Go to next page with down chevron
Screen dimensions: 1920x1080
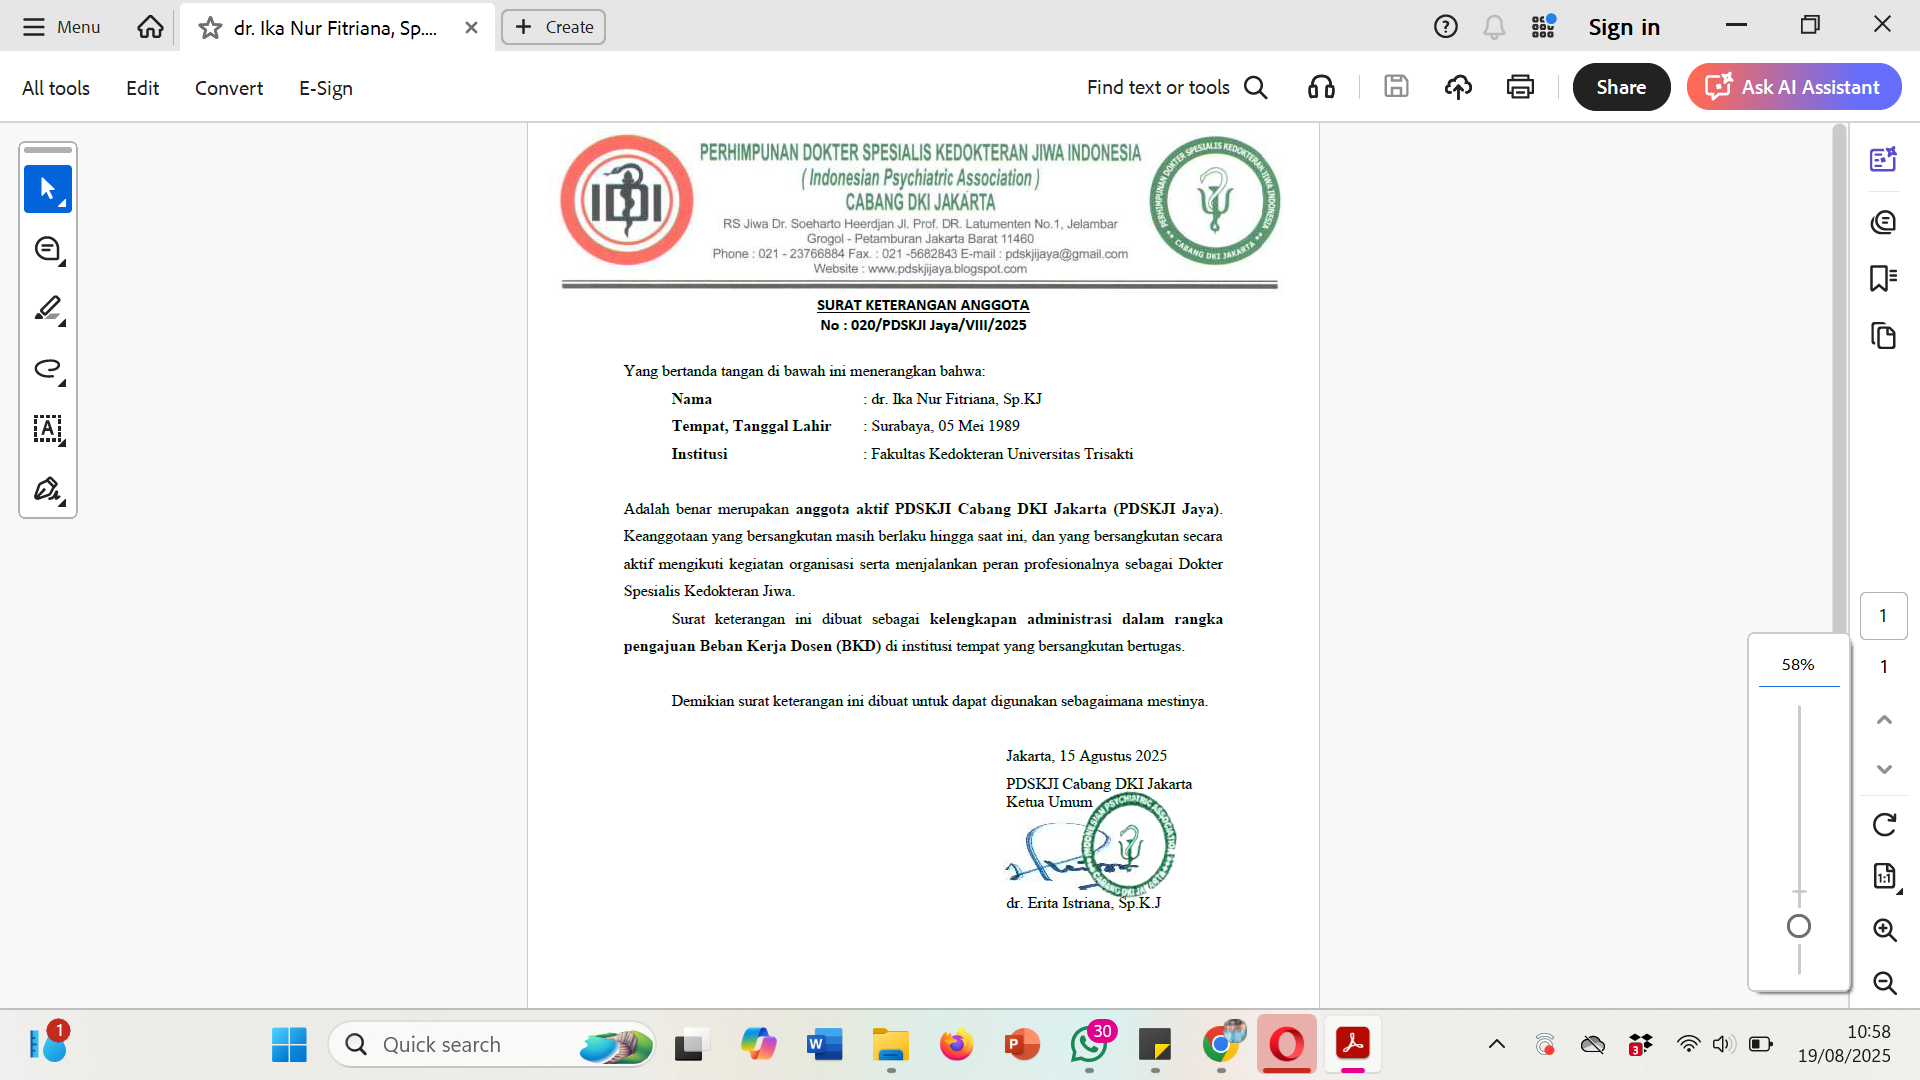pyautogui.click(x=1884, y=769)
